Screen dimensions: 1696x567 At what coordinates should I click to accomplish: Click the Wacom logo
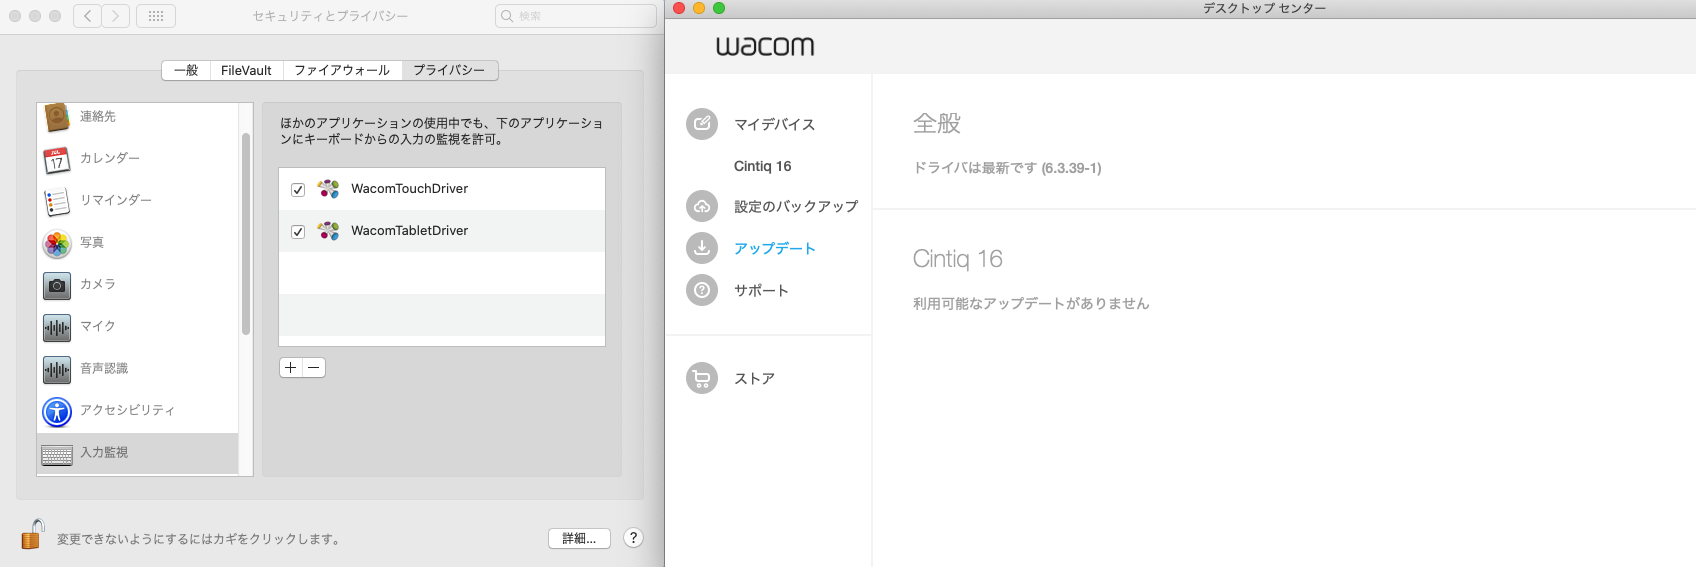765,46
